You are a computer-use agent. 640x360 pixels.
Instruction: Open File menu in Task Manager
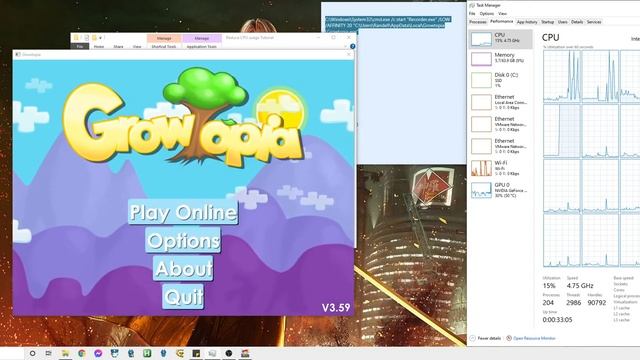pos(472,13)
